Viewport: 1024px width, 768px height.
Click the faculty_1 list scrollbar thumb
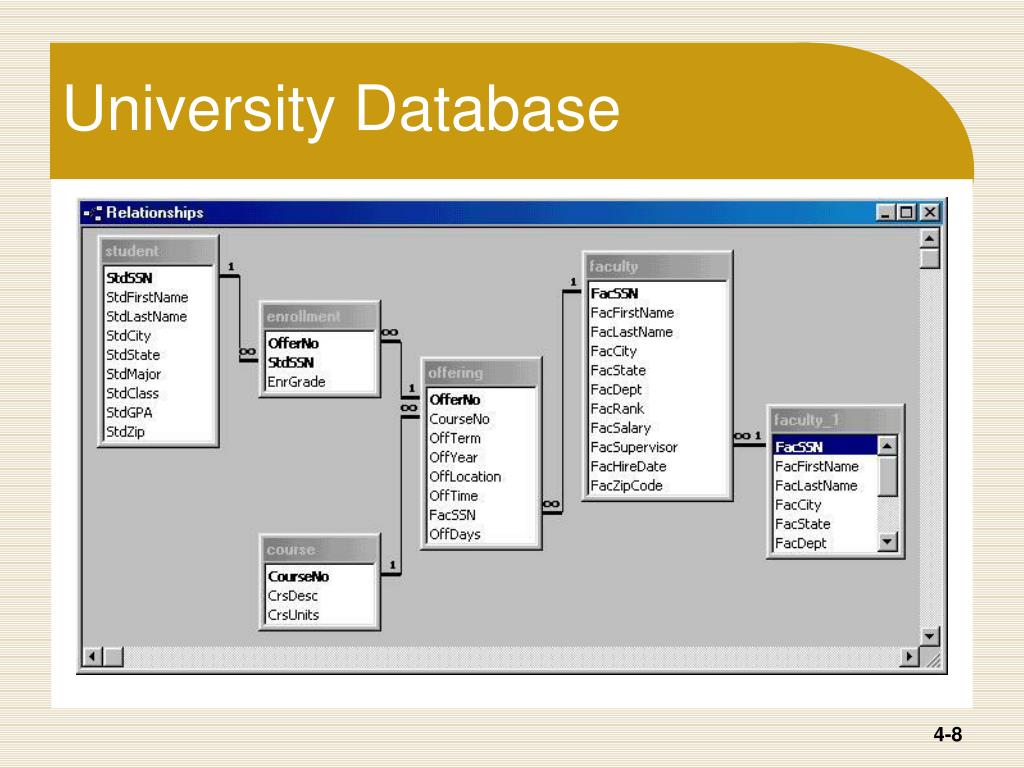[x=887, y=476]
